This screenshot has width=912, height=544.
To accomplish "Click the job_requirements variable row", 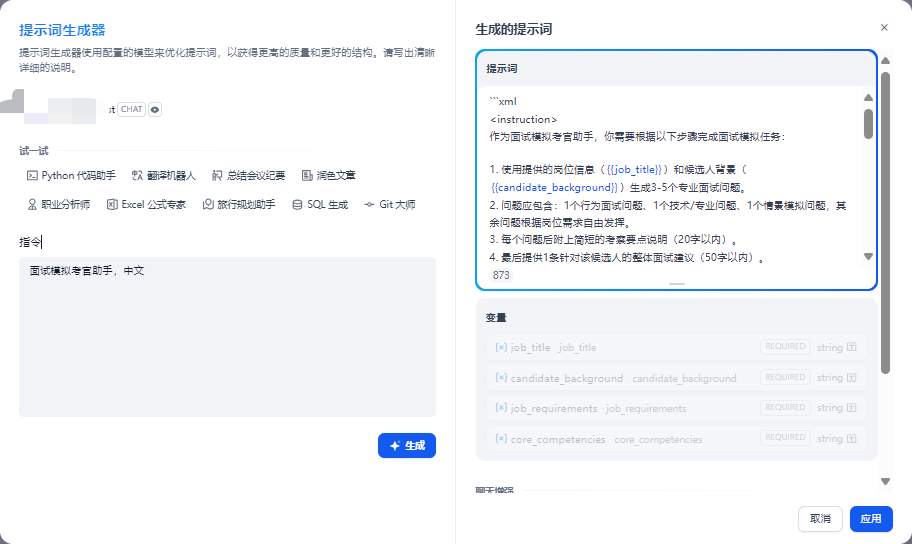I will (676, 408).
